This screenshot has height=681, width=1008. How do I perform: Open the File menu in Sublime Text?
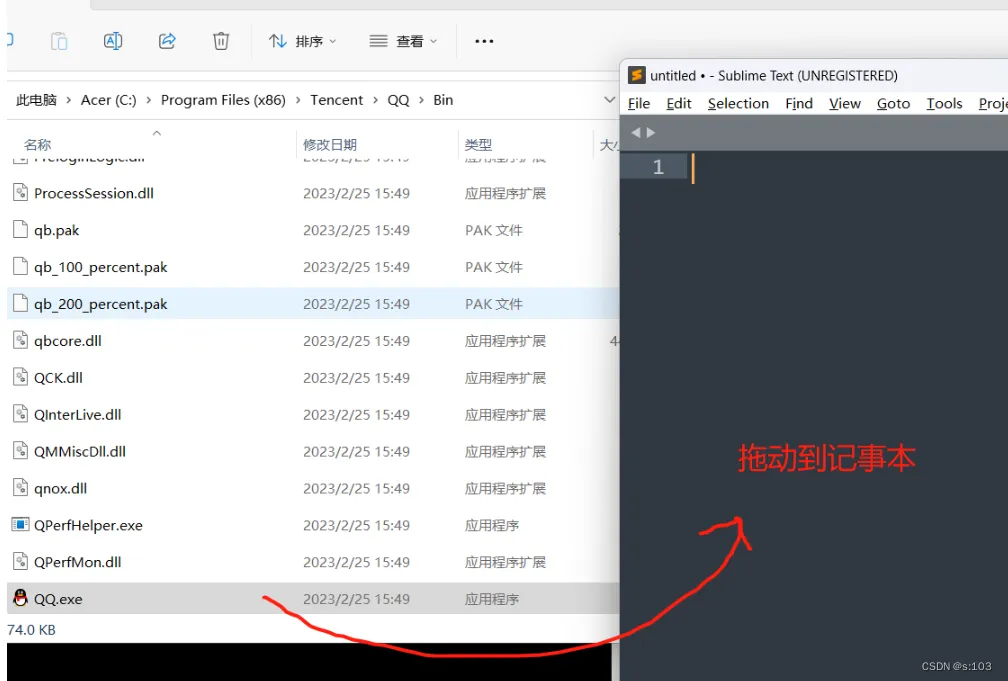click(638, 103)
